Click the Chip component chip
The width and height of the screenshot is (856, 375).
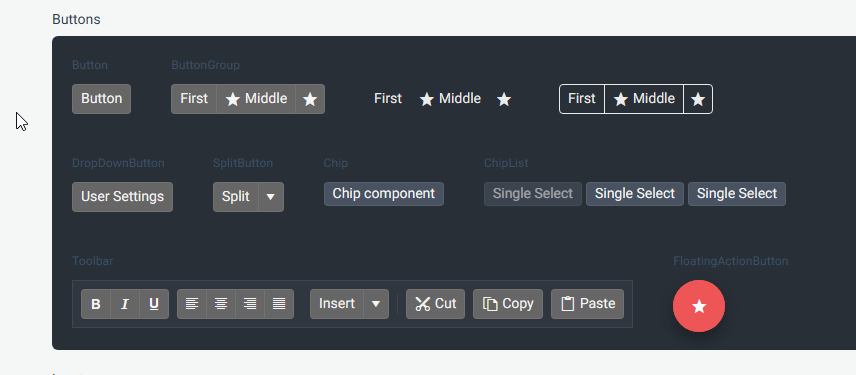384,194
